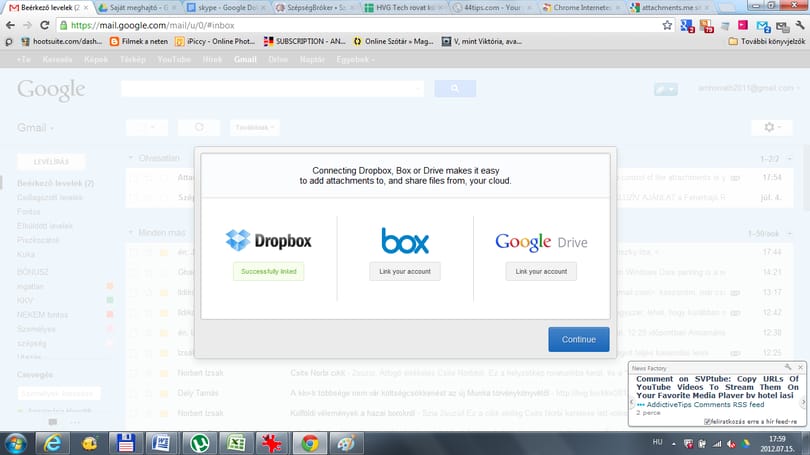The height and width of the screenshot is (455, 810).
Task: Click the News Factory wrench settings icon
Action: 788,367
